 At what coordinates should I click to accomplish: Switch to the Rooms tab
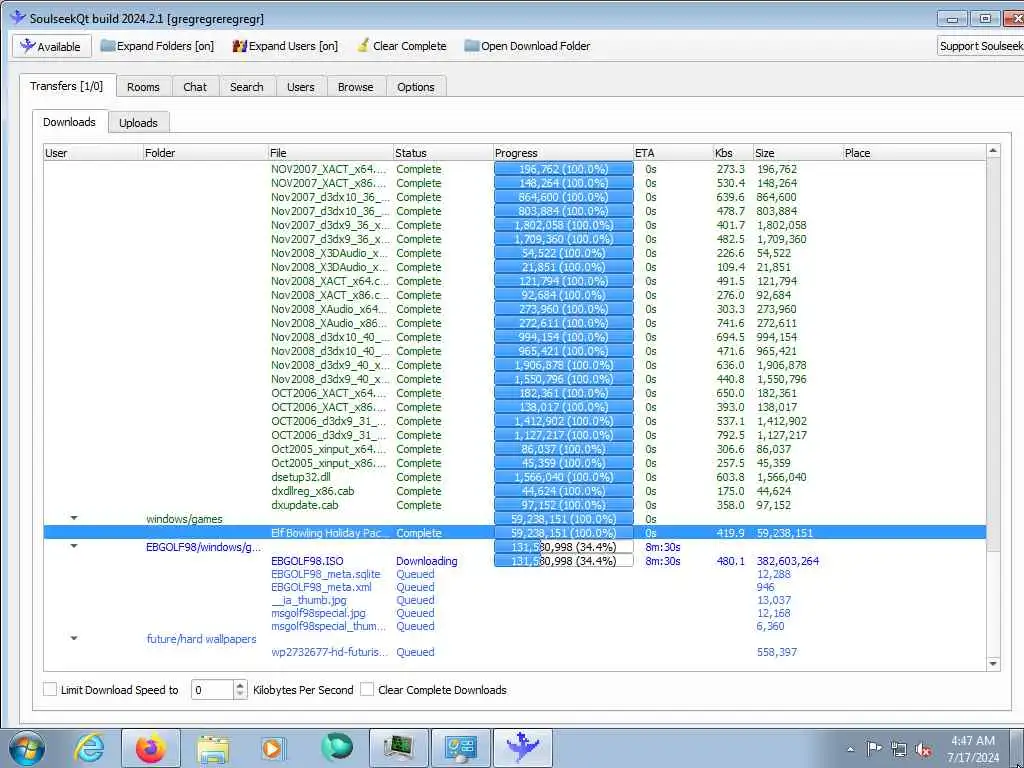(x=144, y=87)
